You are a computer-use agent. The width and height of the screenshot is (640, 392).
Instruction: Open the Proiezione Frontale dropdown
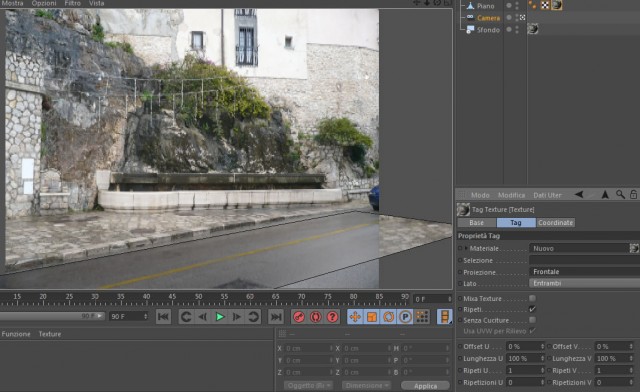pos(584,272)
